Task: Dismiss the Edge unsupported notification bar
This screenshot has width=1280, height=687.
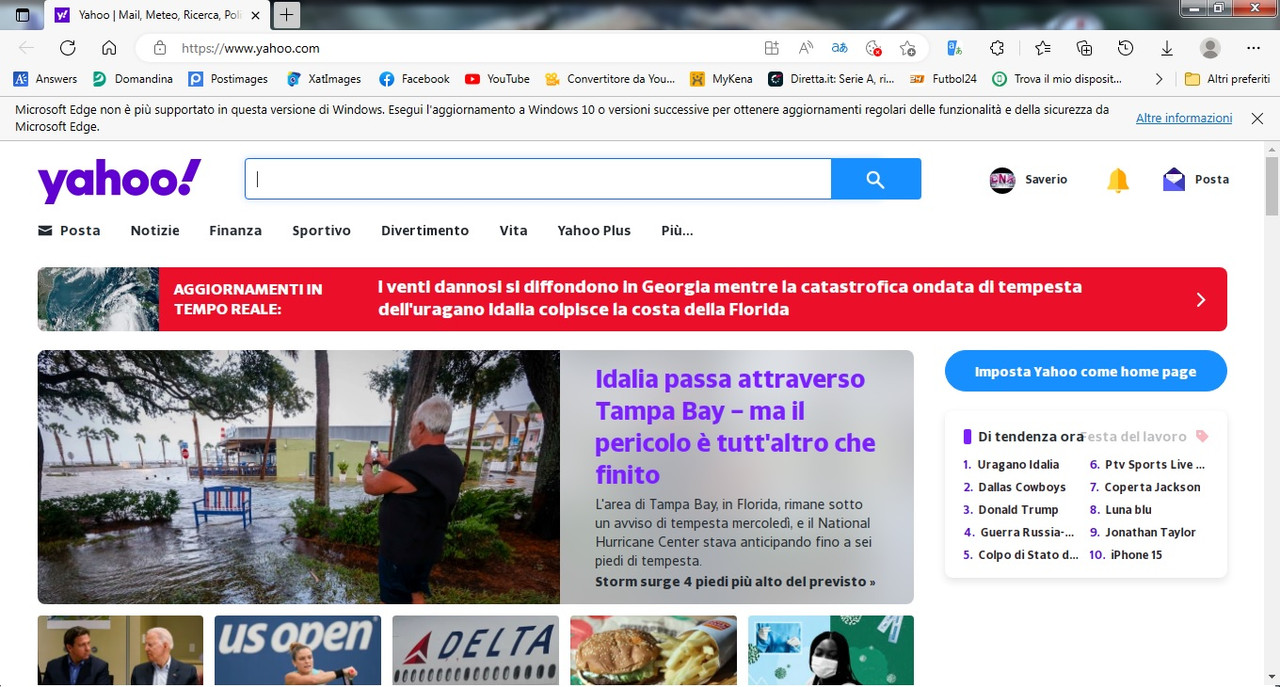Action: 1257,118
